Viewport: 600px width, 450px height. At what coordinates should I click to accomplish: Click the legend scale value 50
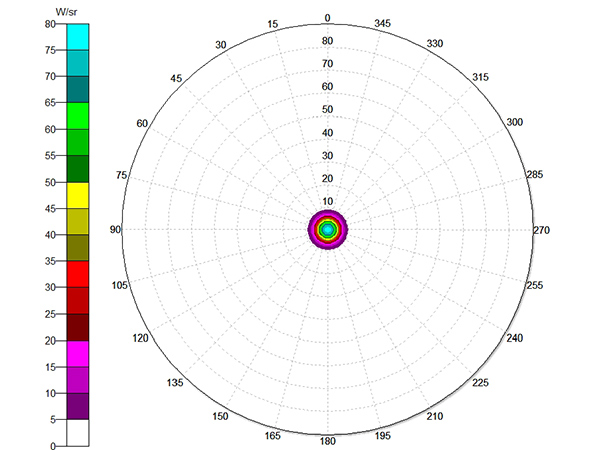tap(50, 182)
